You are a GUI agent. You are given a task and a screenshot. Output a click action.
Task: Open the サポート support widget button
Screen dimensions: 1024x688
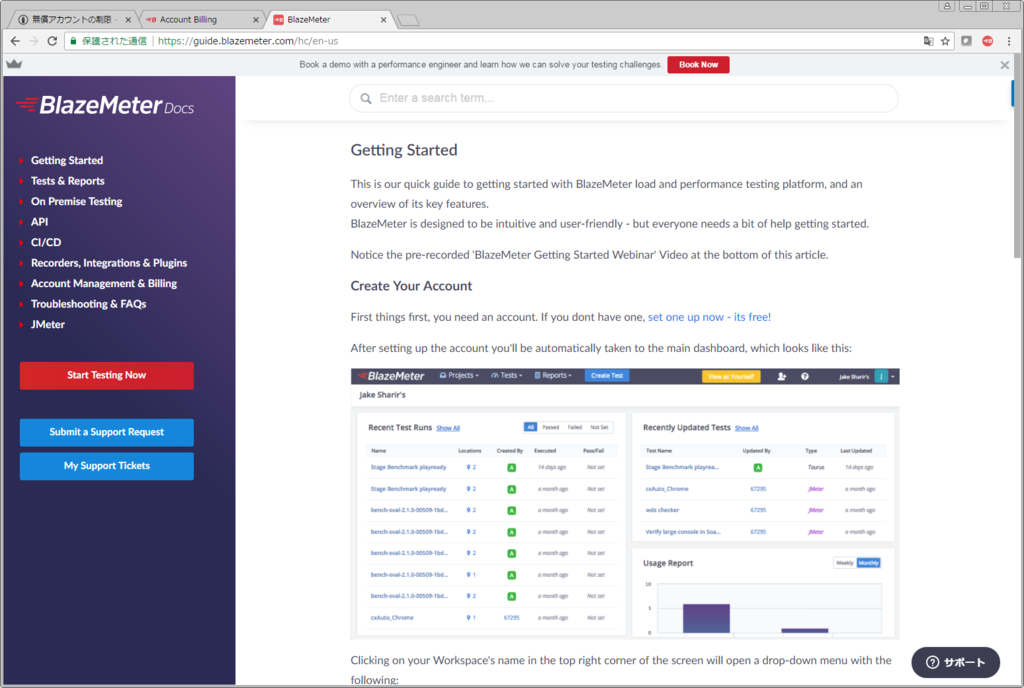point(955,663)
